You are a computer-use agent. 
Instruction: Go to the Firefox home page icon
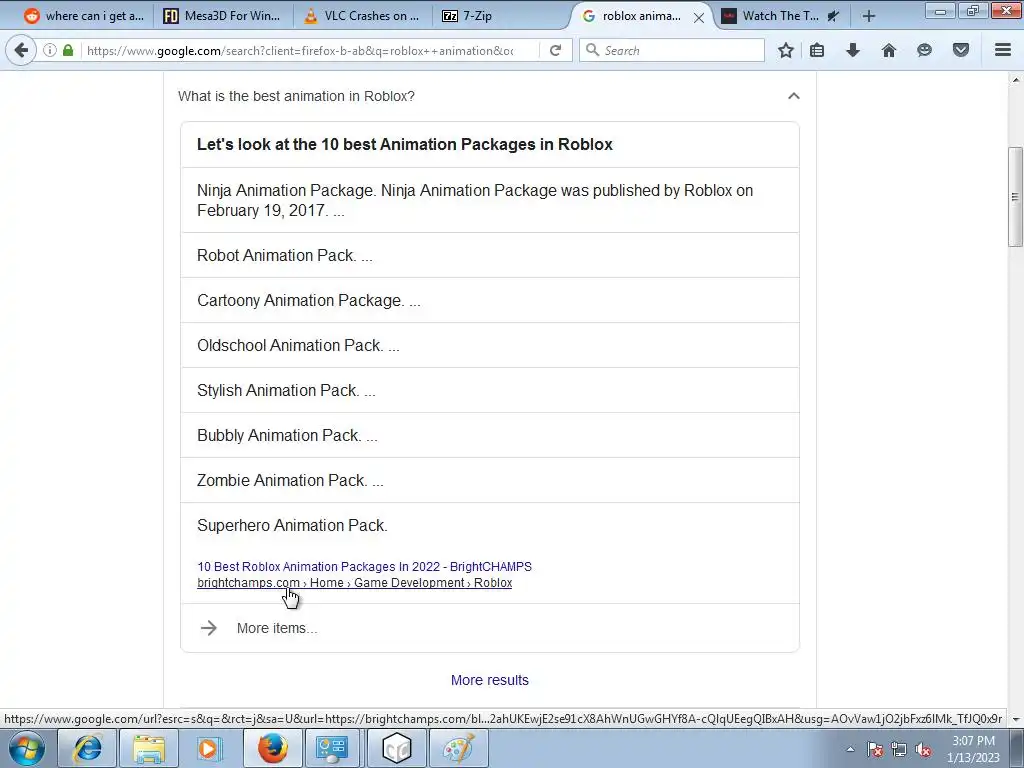(889, 50)
